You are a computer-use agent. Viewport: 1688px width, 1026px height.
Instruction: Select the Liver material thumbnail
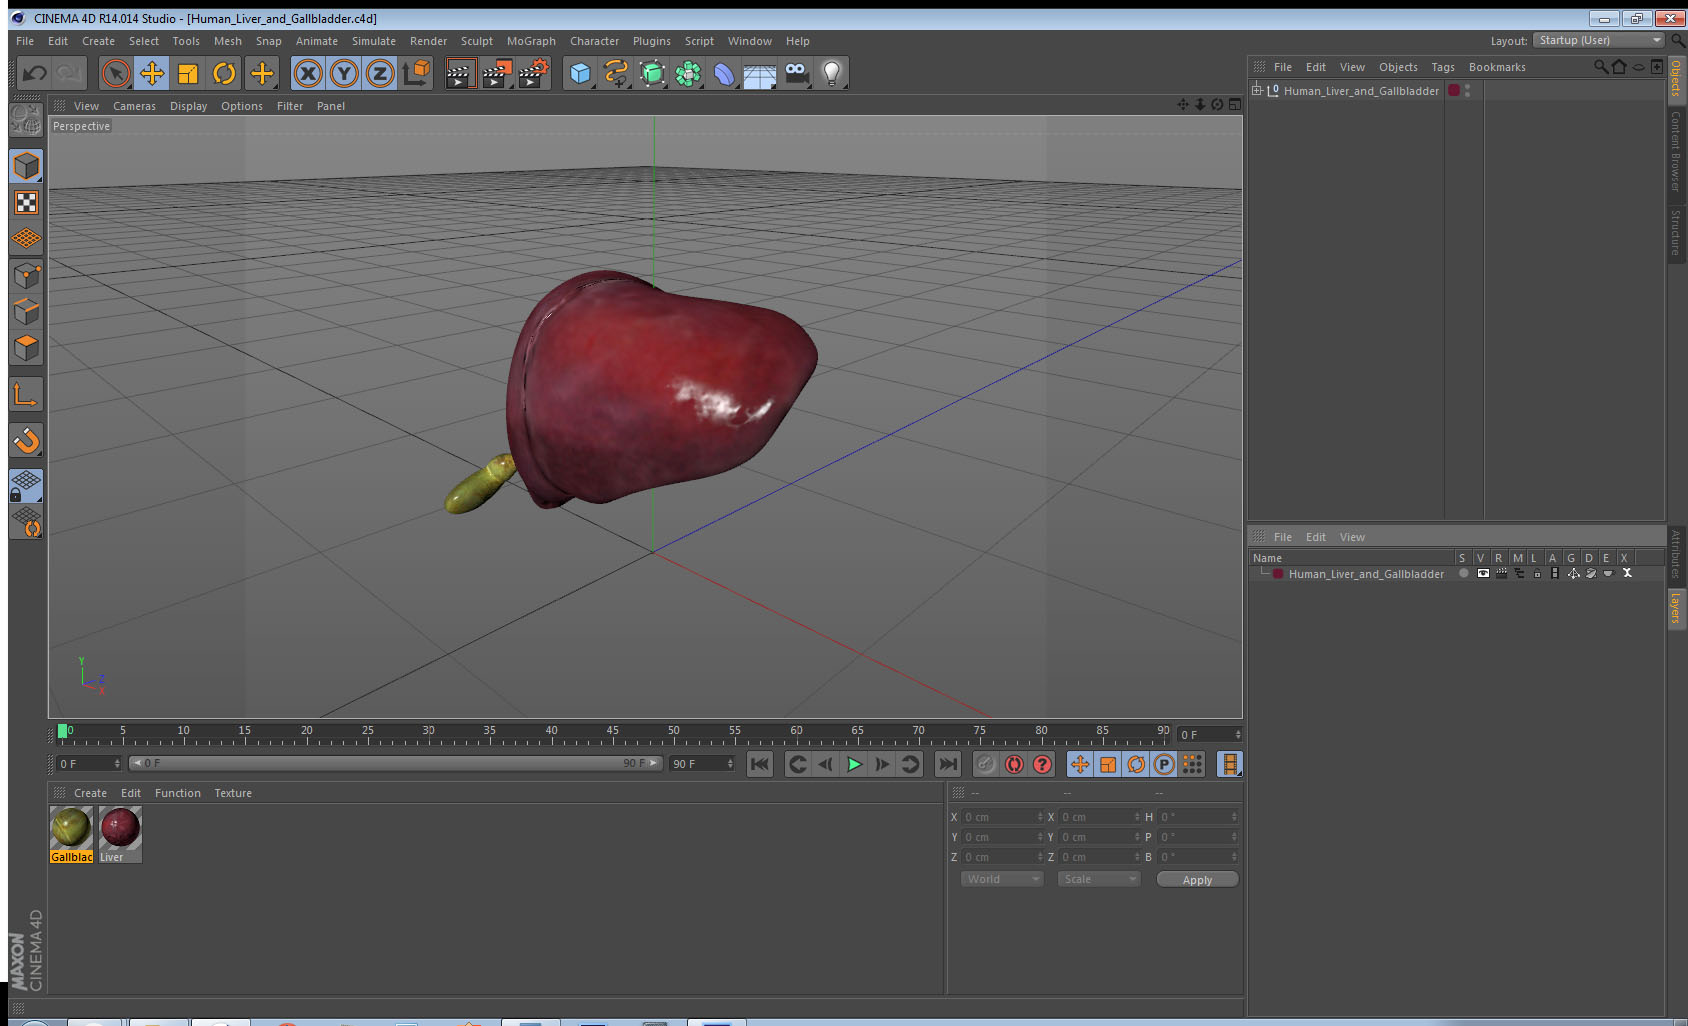120,828
